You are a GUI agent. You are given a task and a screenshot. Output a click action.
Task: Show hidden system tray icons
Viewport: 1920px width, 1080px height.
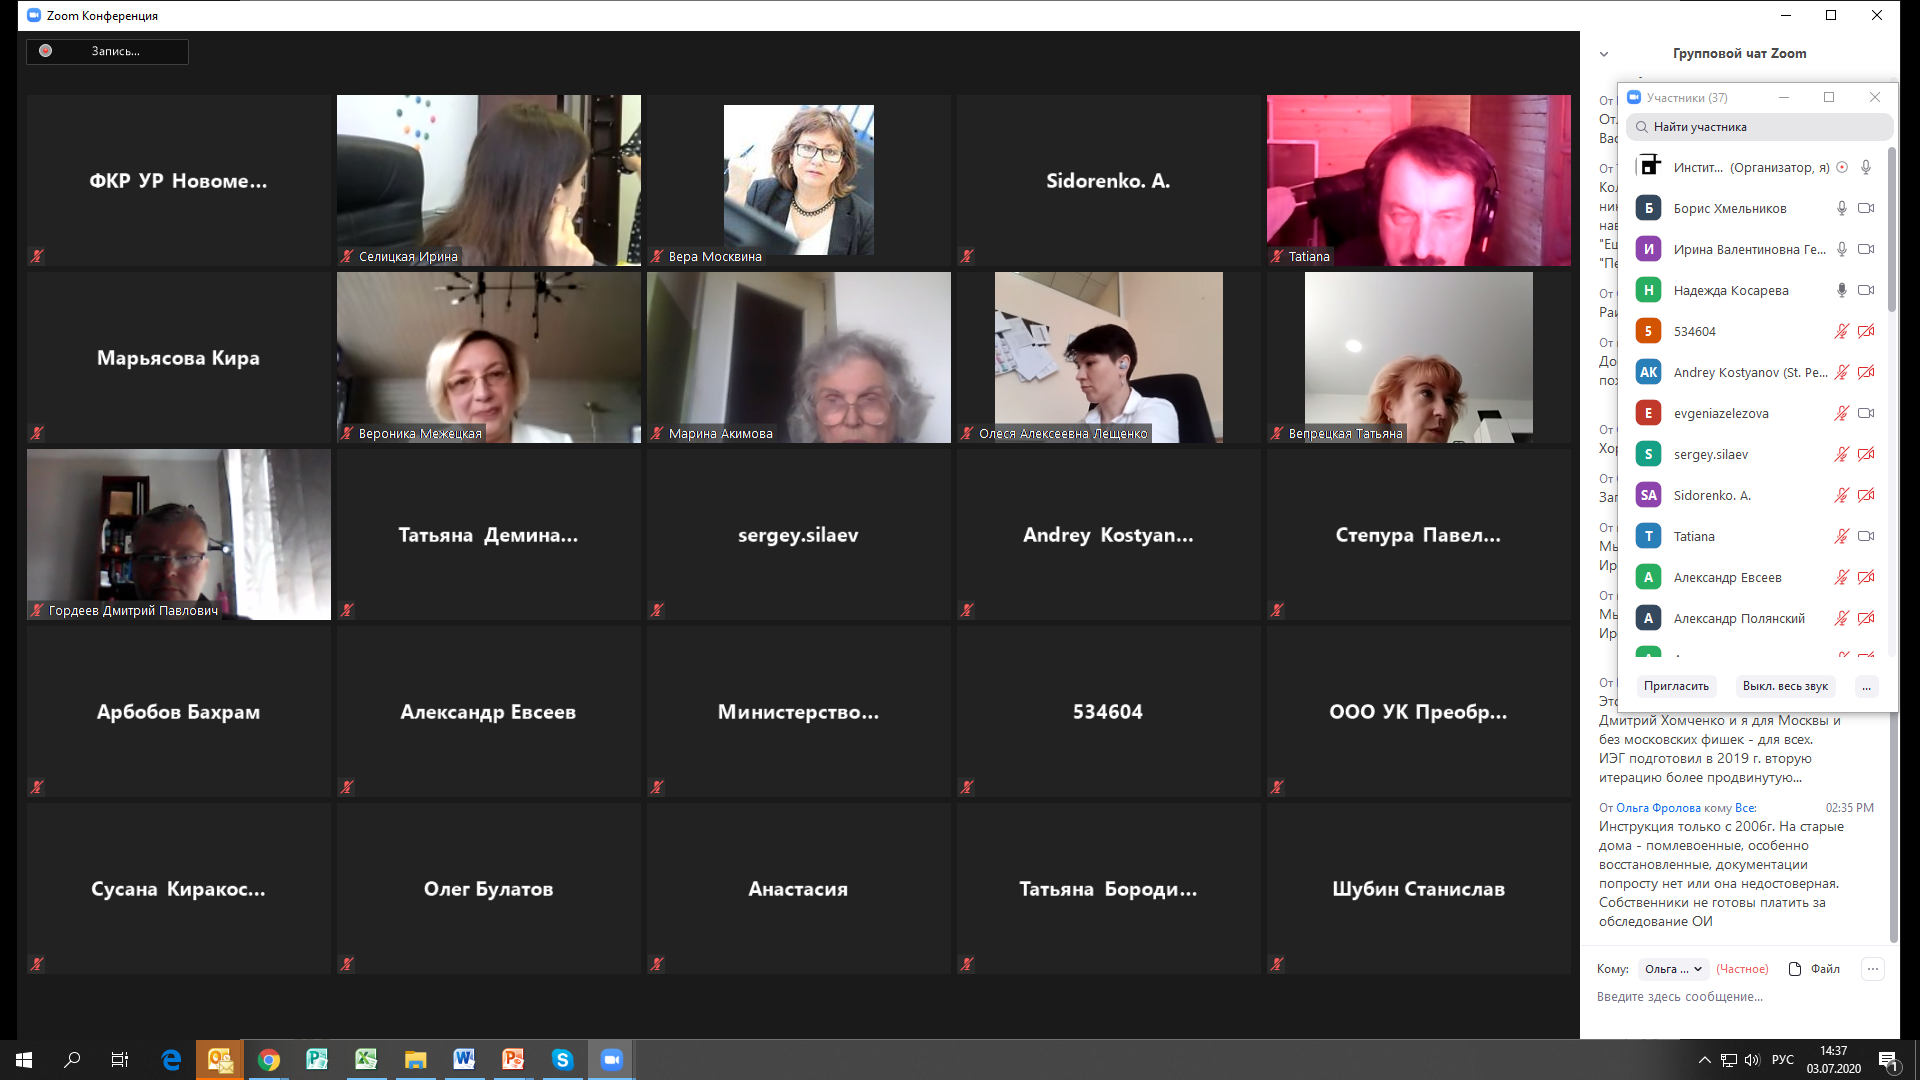click(1704, 1060)
